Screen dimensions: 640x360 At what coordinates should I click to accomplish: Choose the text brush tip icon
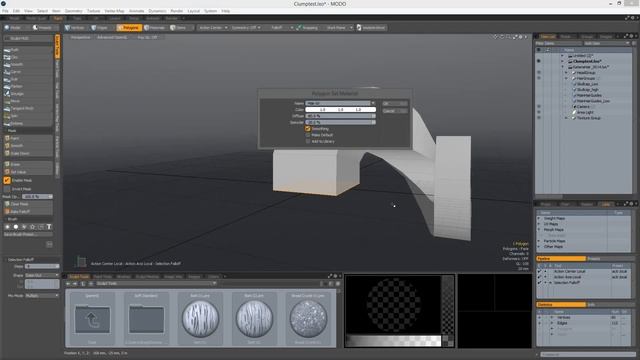click(x=49, y=227)
